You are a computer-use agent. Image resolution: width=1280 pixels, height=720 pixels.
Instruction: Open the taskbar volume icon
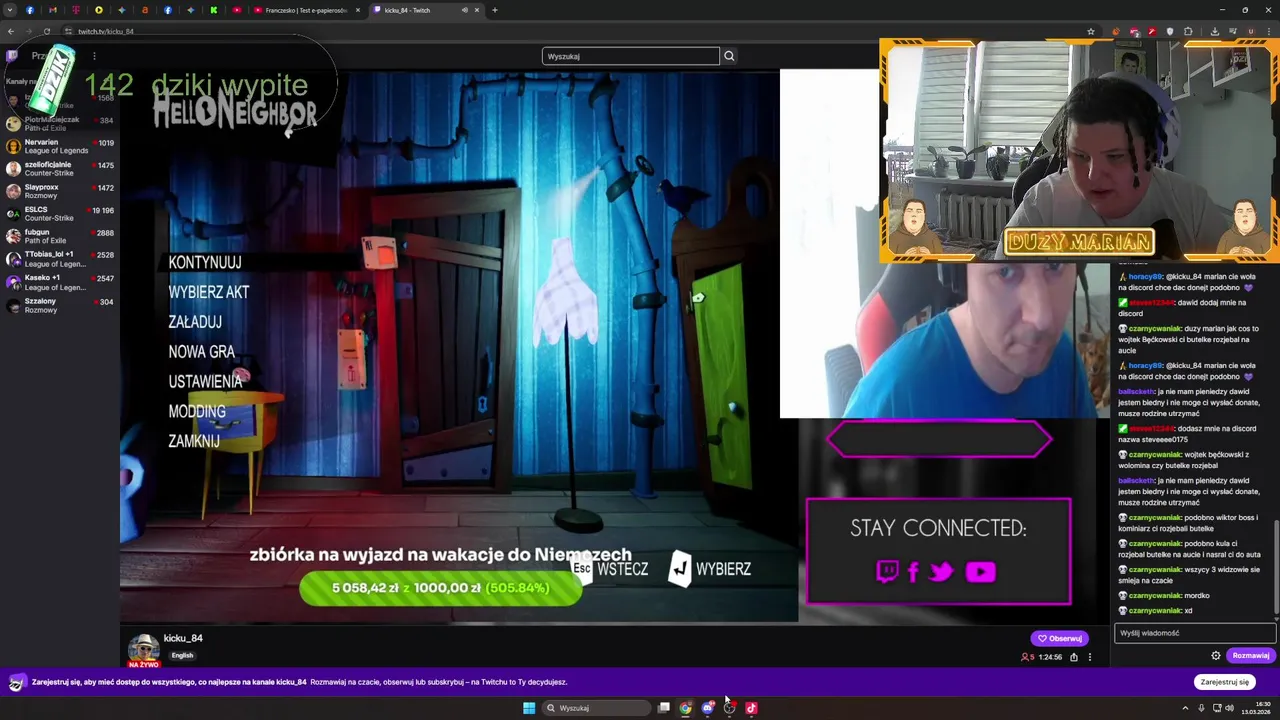(1229, 708)
